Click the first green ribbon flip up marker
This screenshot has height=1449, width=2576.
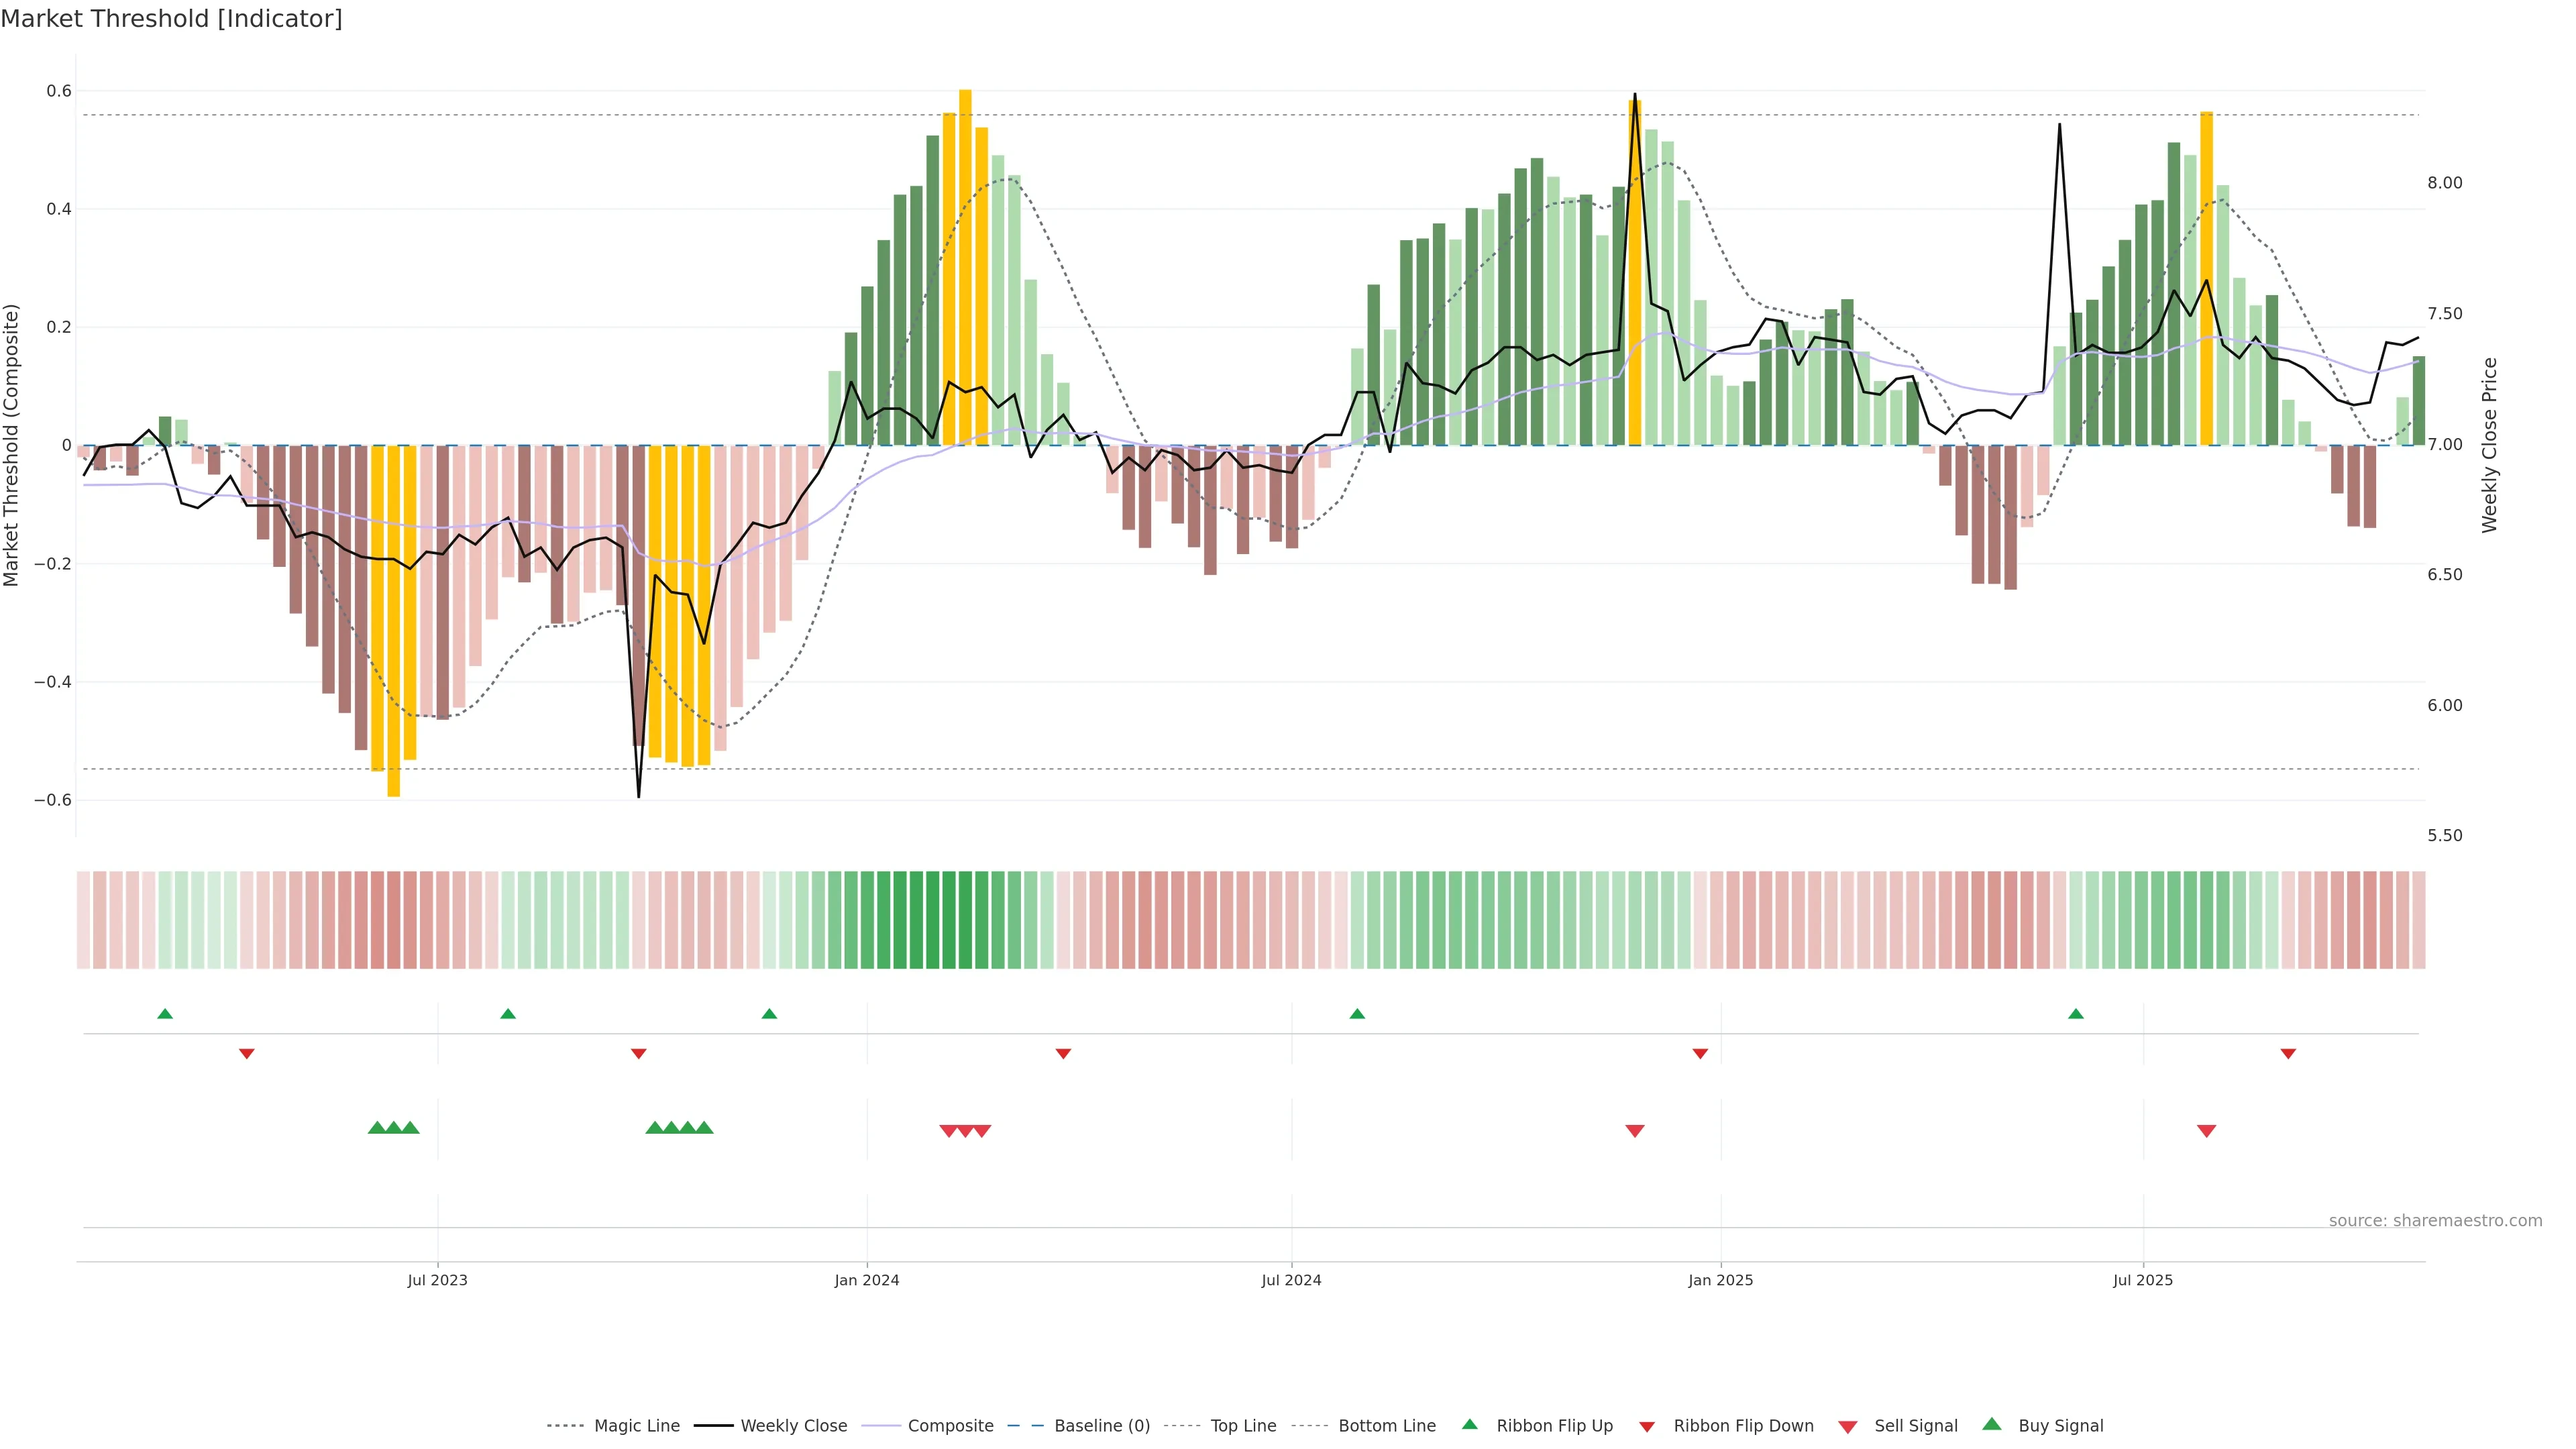click(x=165, y=1014)
